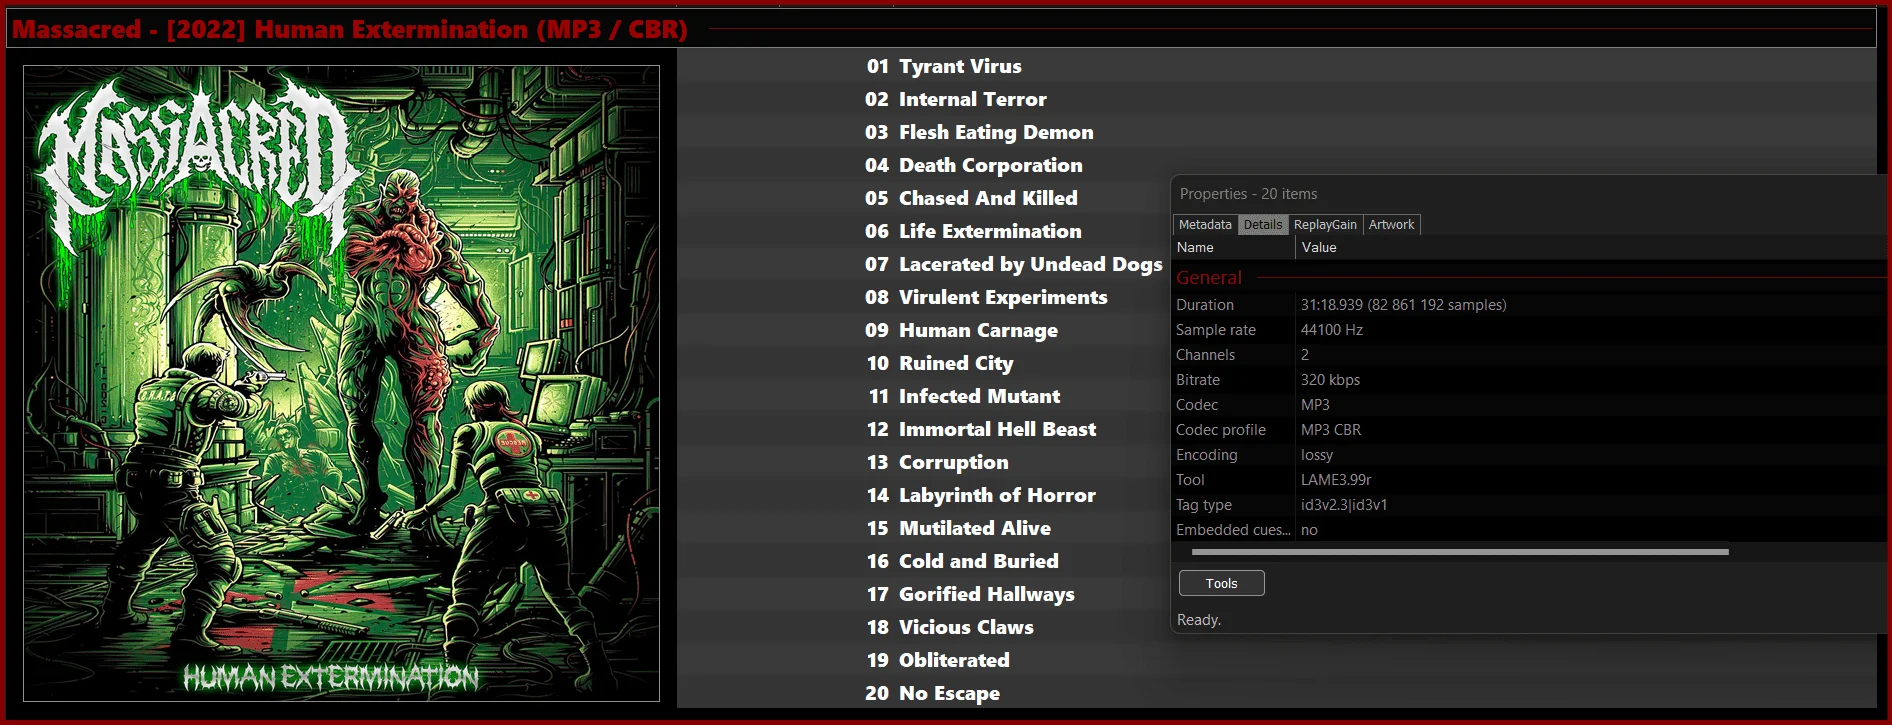Click the Channels property row

pos(1528,355)
